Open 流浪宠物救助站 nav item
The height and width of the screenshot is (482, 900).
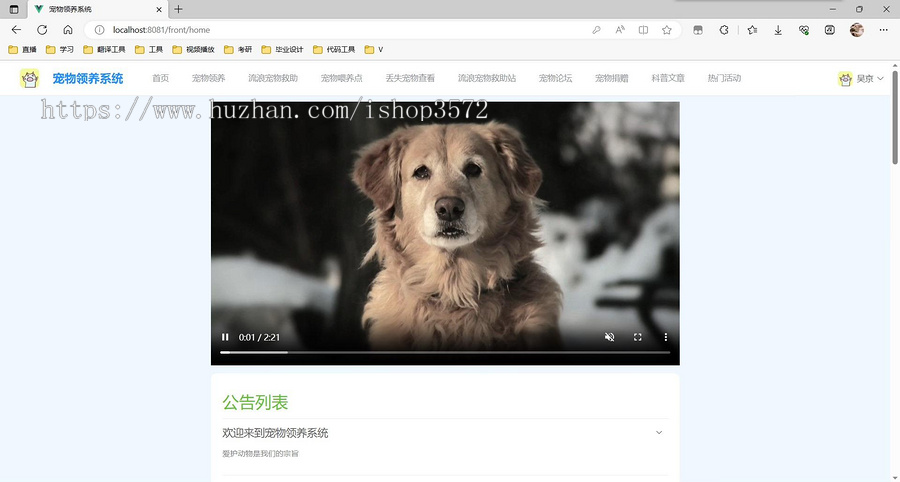(487, 78)
